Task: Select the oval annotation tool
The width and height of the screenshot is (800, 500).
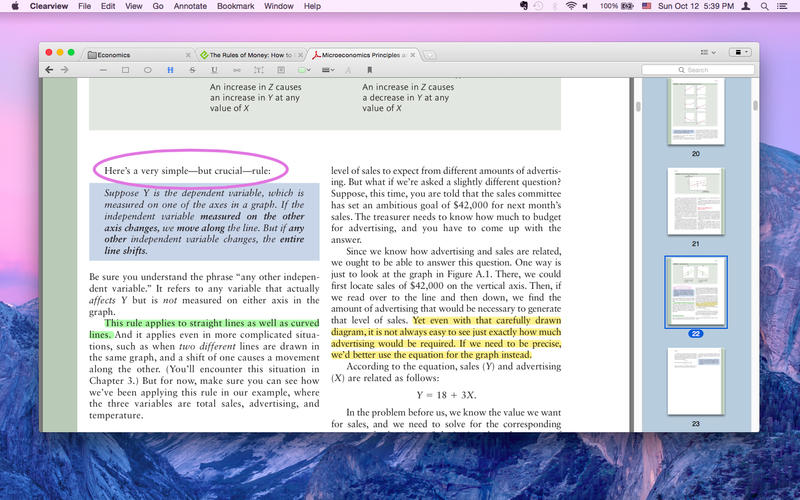Action: [x=147, y=70]
